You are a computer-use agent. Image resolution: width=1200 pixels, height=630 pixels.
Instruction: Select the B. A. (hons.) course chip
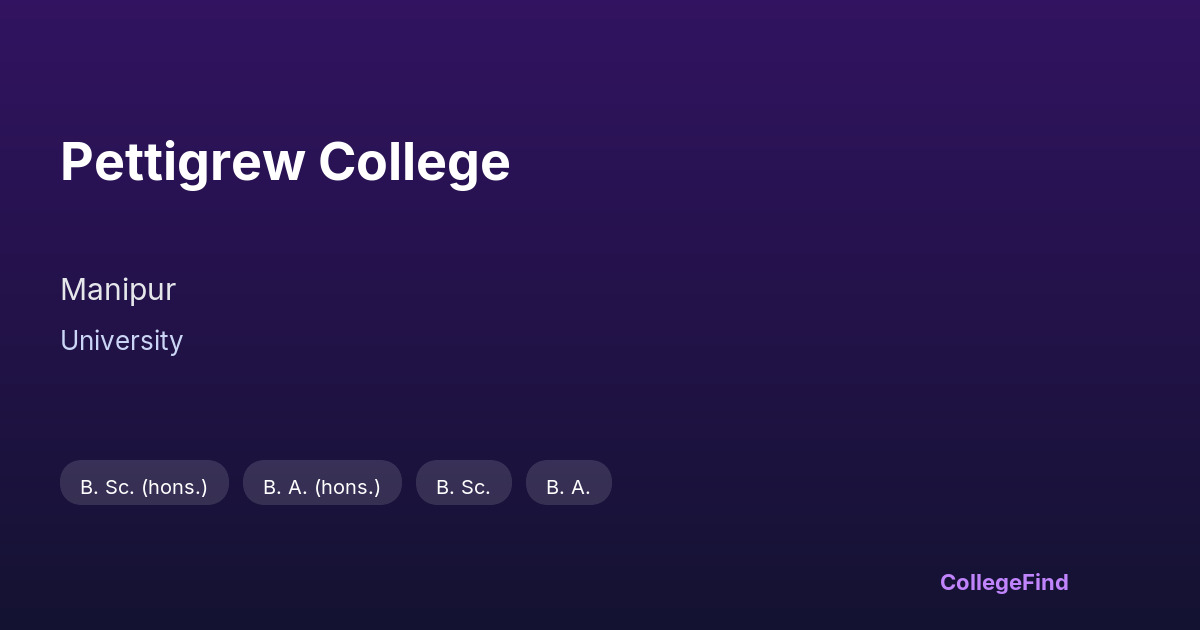[x=322, y=486]
